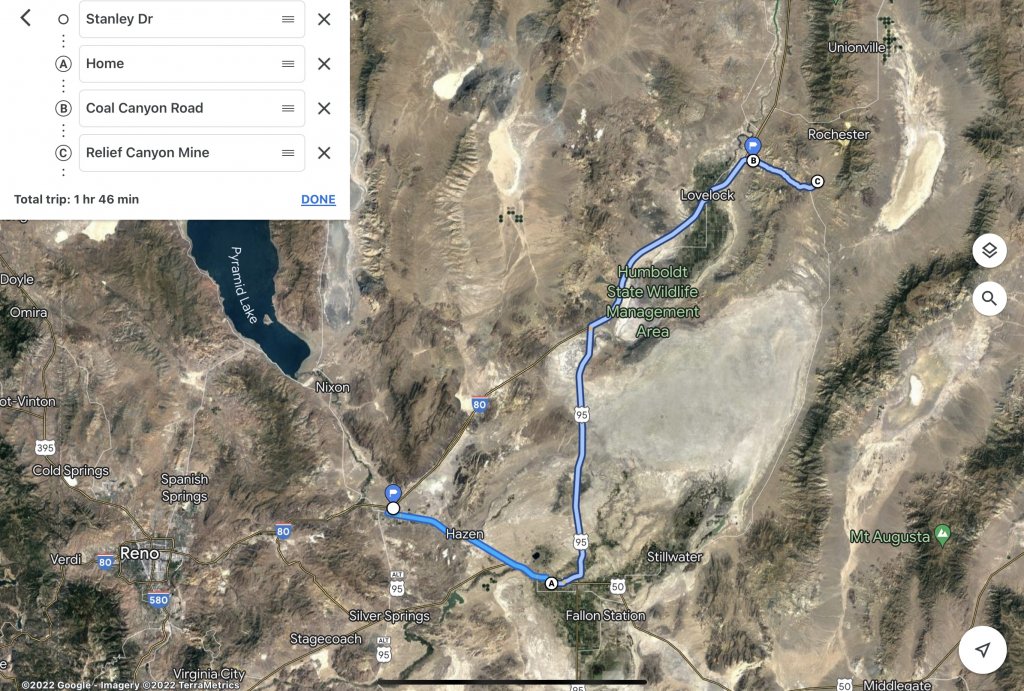Edit the Stanley Dr starting point field
1024x691 pixels.
(192, 20)
